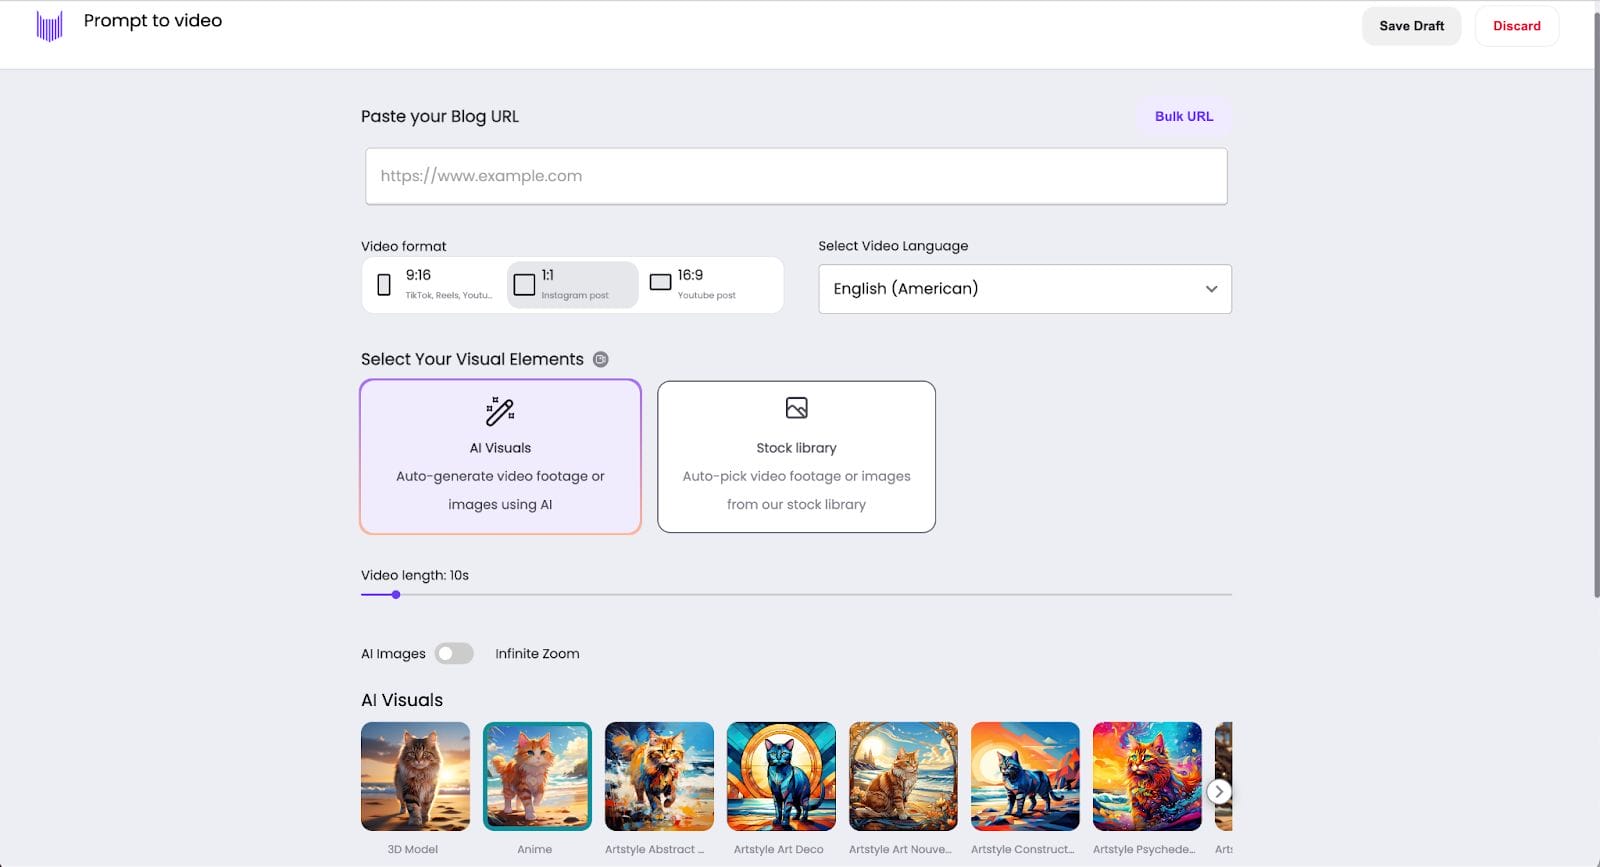Click the Save Draft button

(x=1411, y=26)
